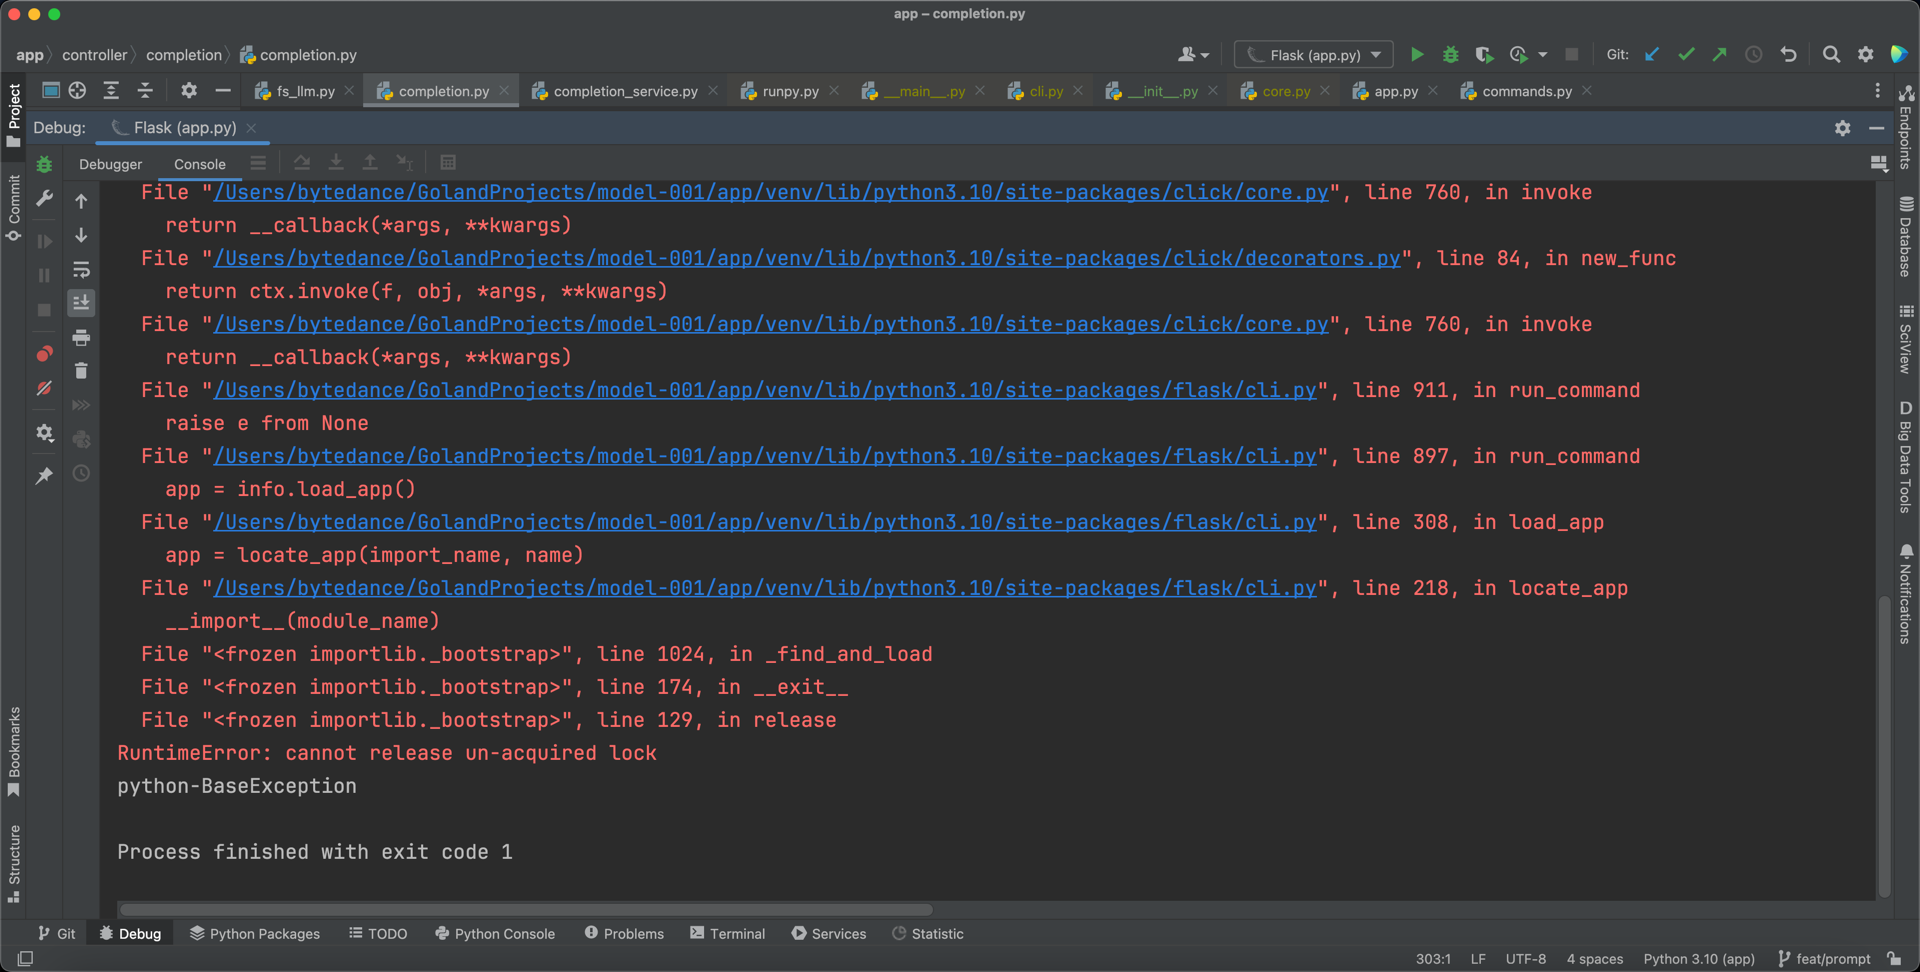Open the Flask (app.py) run configuration dropdown
This screenshot has width=1920, height=972.
pyautogui.click(x=1314, y=55)
